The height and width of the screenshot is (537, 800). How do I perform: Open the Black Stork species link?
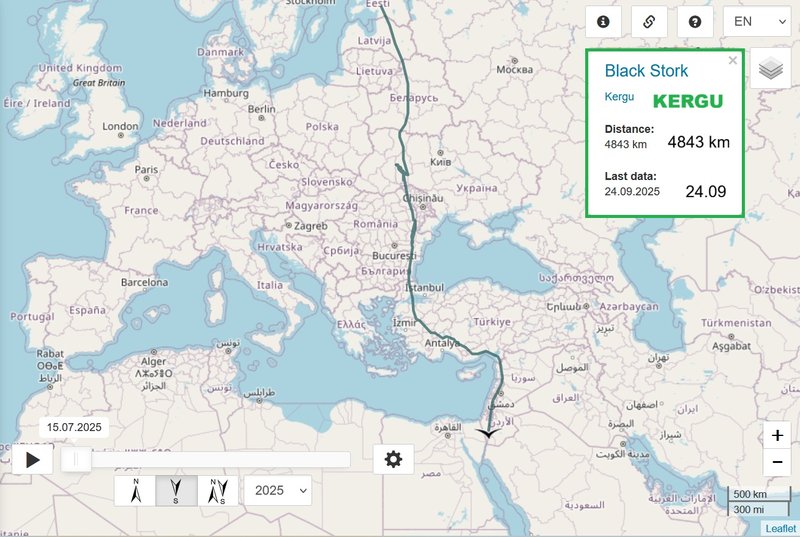click(x=646, y=70)
